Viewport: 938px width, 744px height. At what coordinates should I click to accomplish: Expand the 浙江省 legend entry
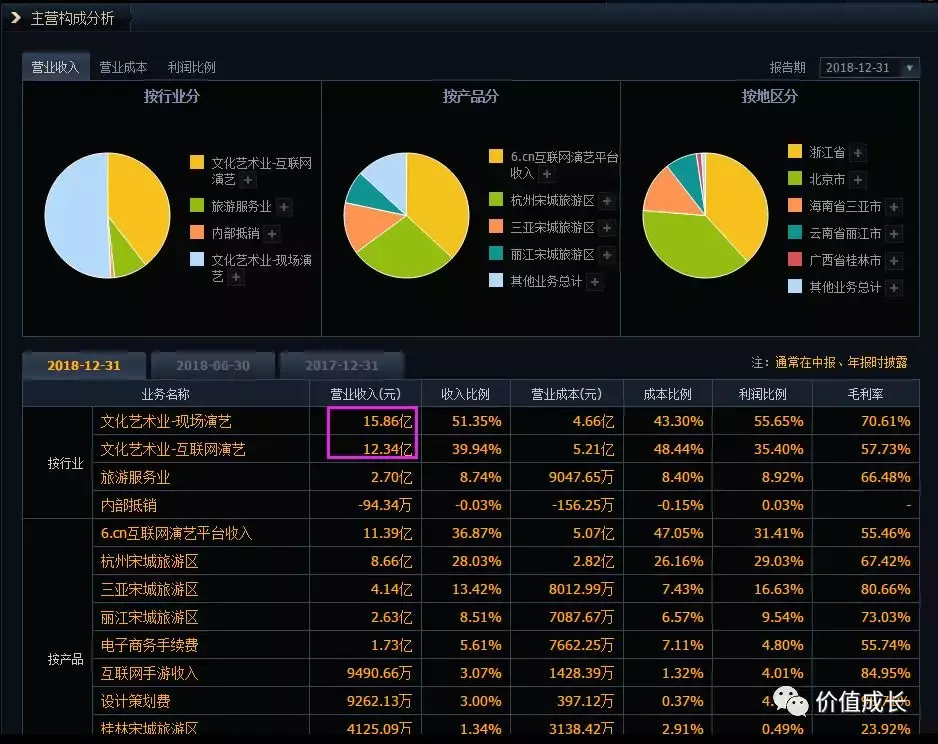point(859,154)
